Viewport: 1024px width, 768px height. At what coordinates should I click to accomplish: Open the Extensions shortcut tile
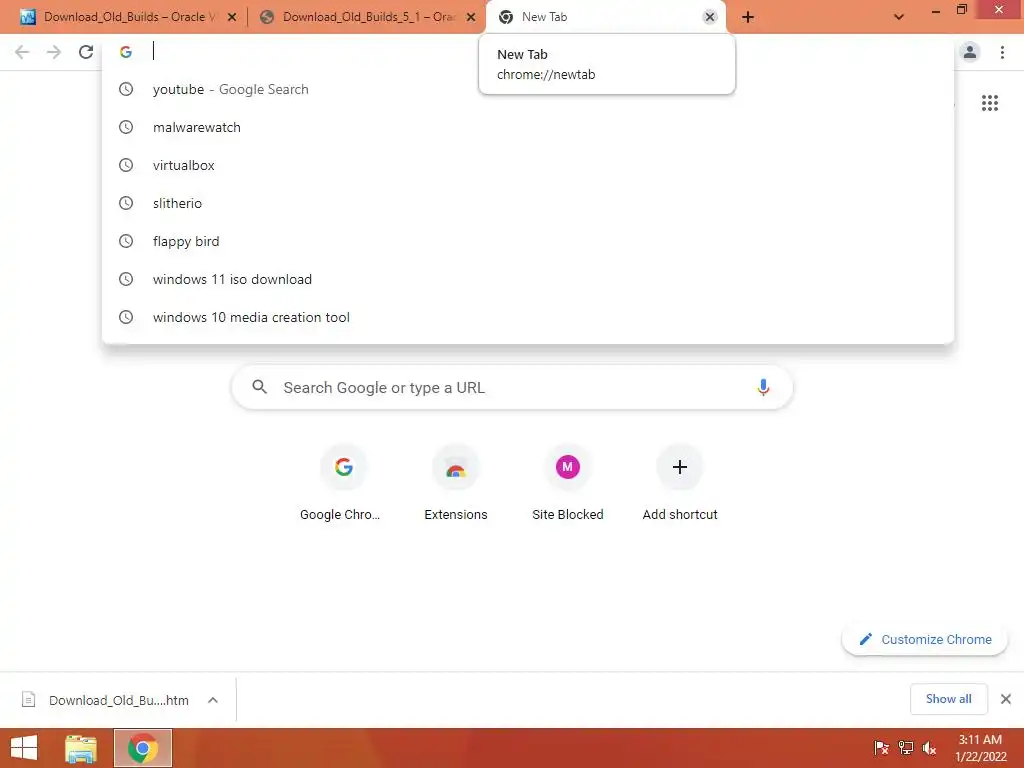(x=455, y=483)
